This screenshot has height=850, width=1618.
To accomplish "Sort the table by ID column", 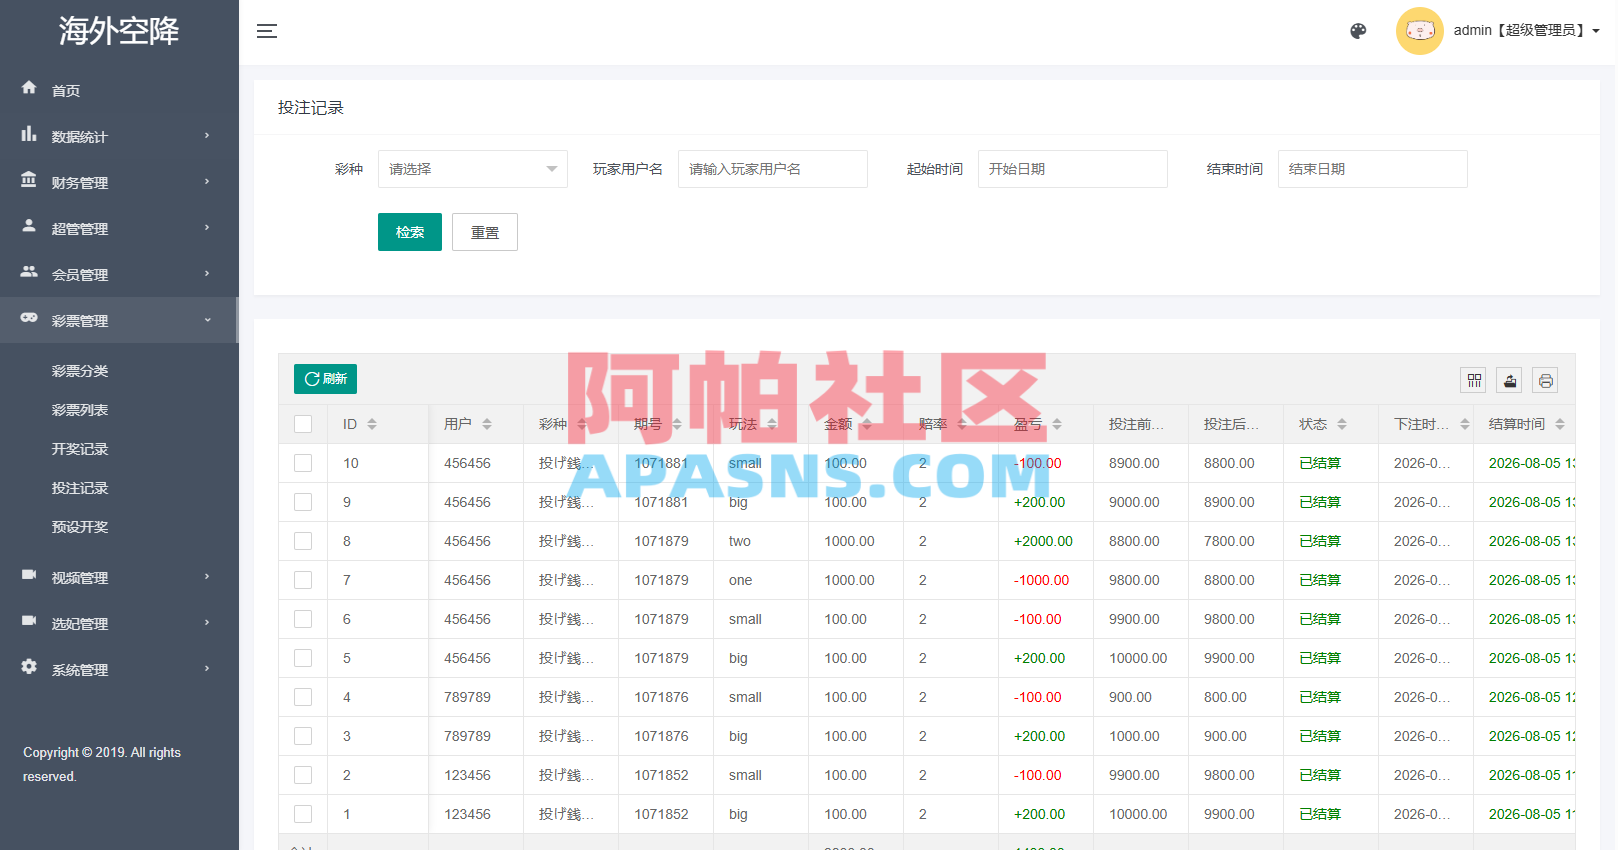I will pyautogui.click(x=372, y=424).
